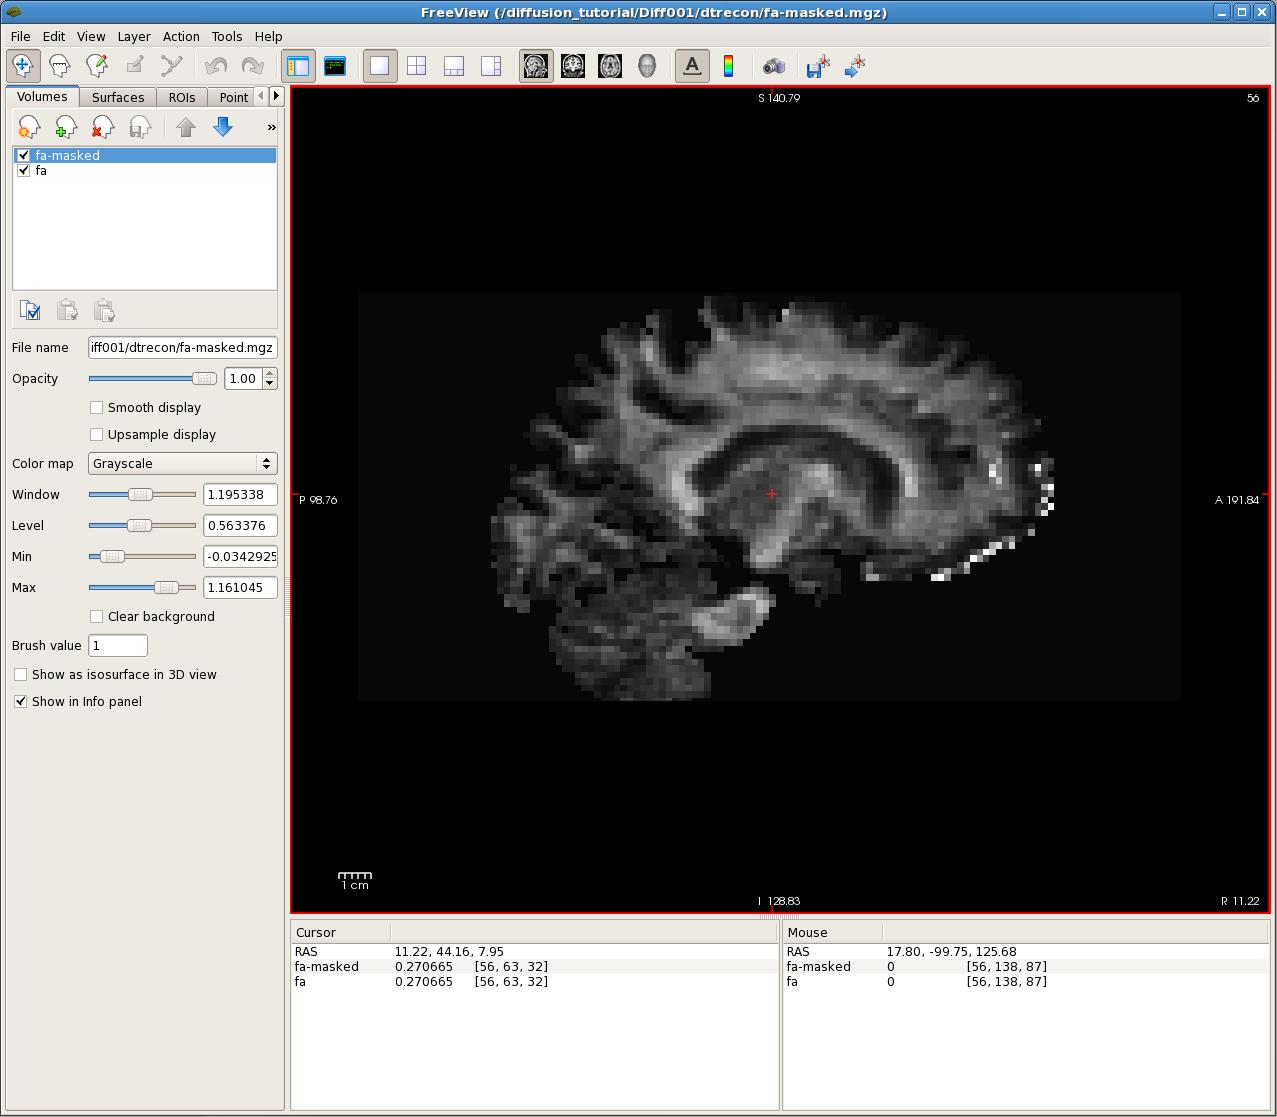Viewport: 1277px width, 1117px height.
Task: Enable the Smooth display checkbox
Action: (97, 408)
